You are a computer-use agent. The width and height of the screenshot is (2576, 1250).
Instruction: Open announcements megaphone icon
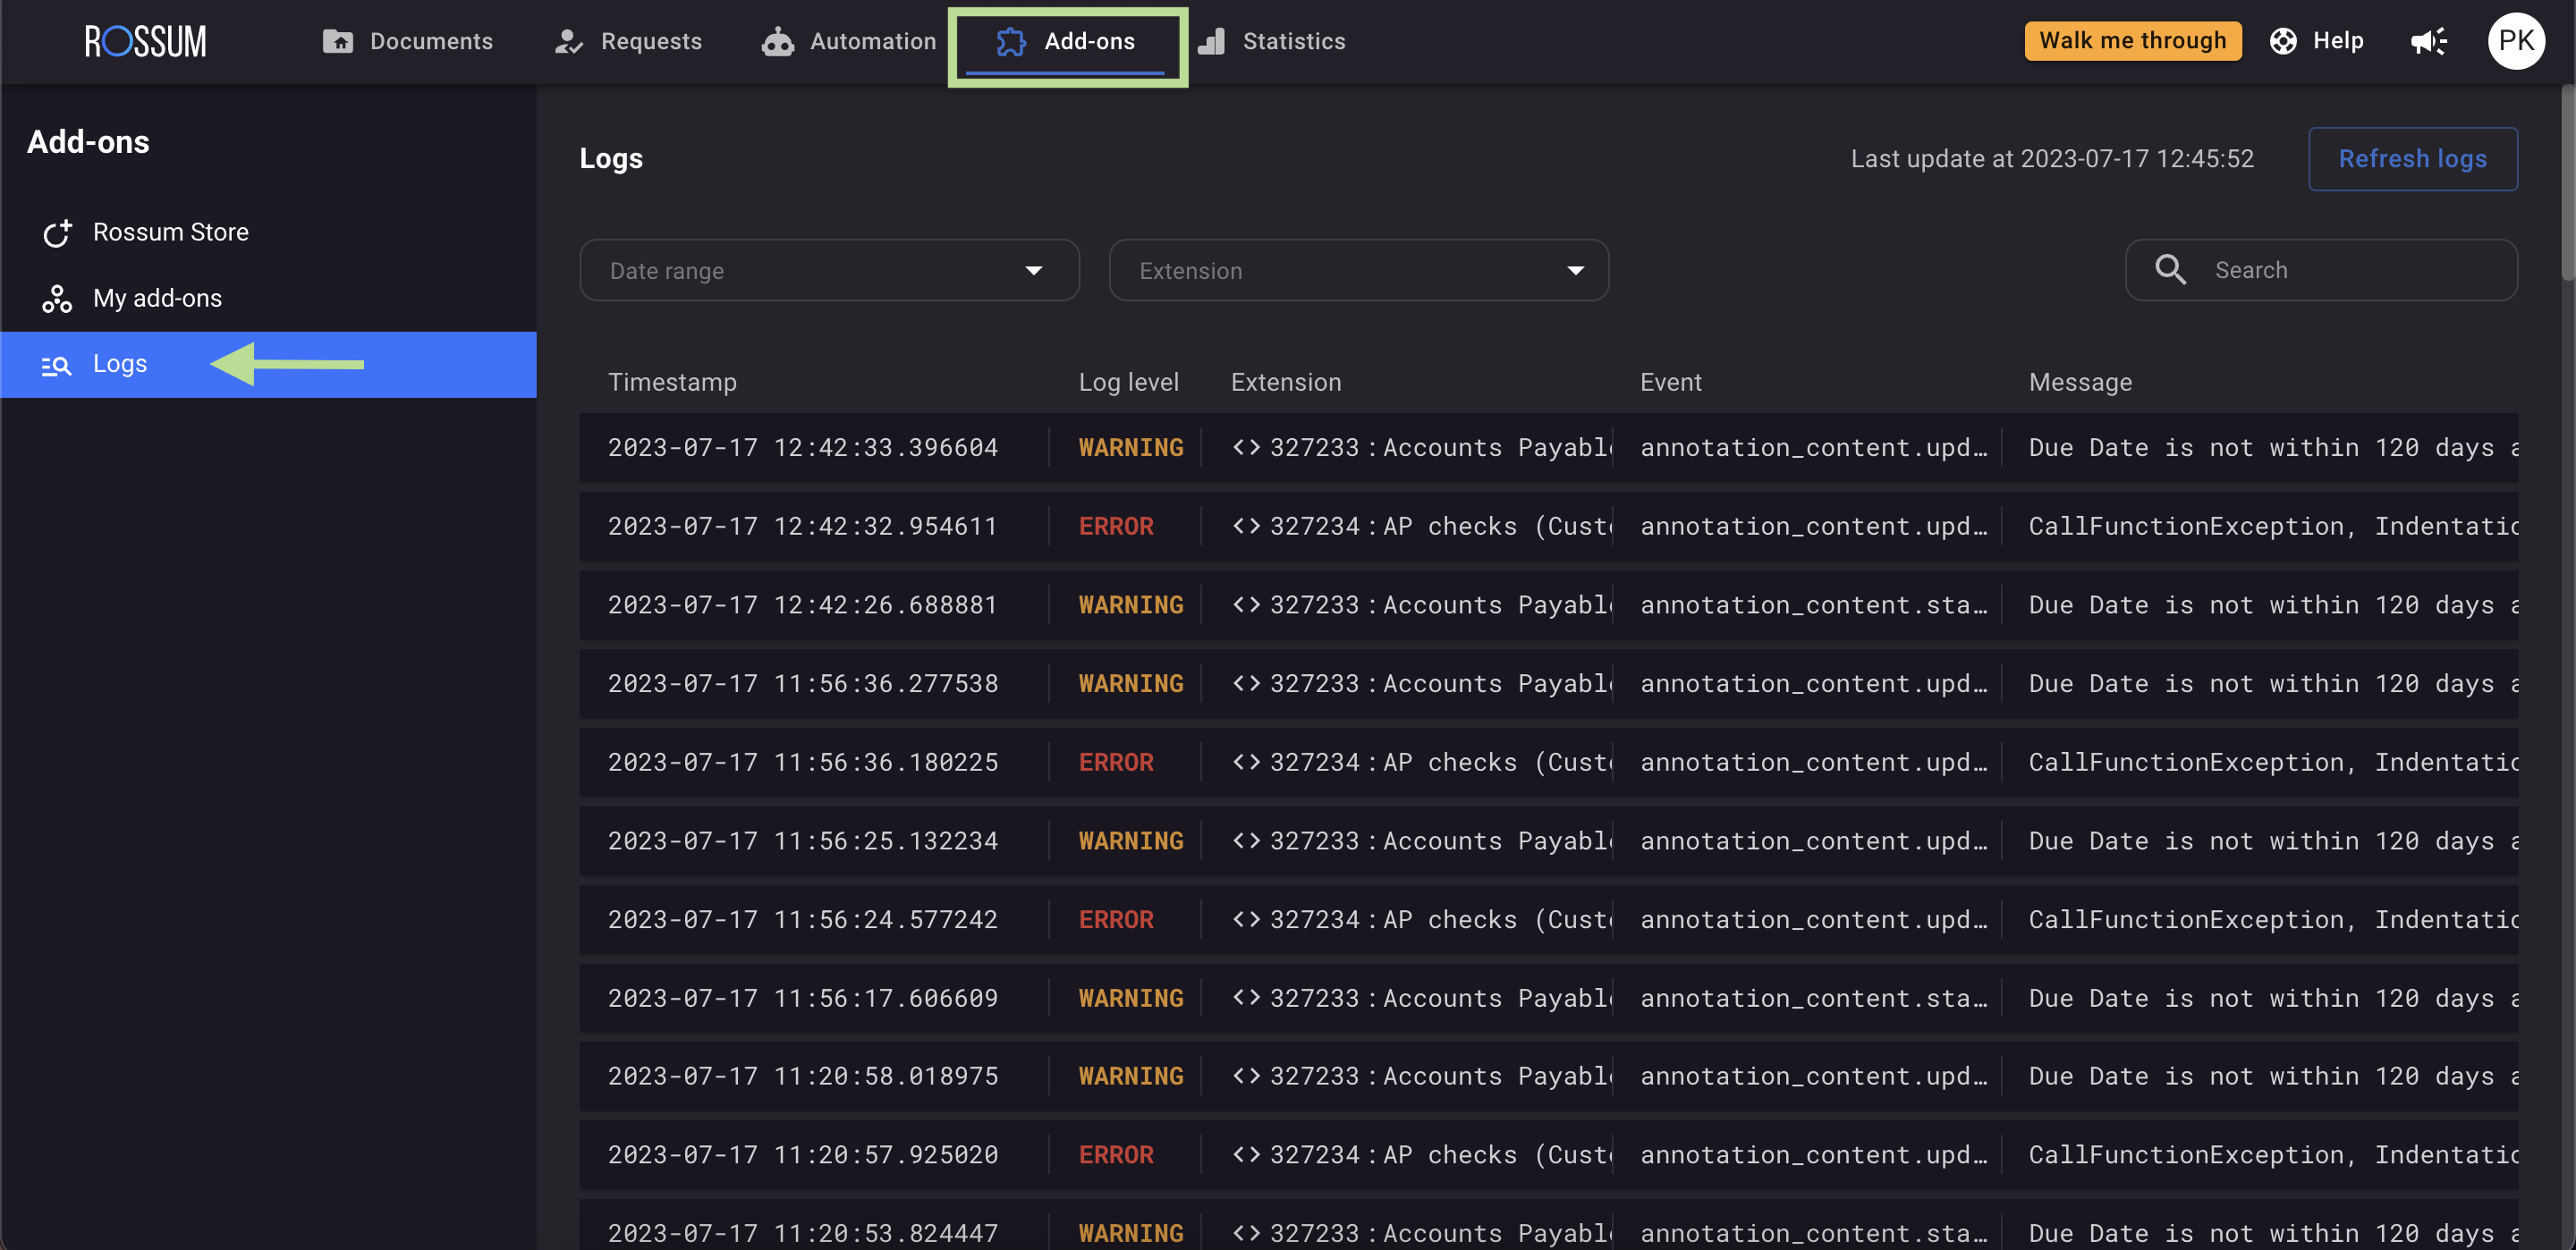(x=2428, y=41)
